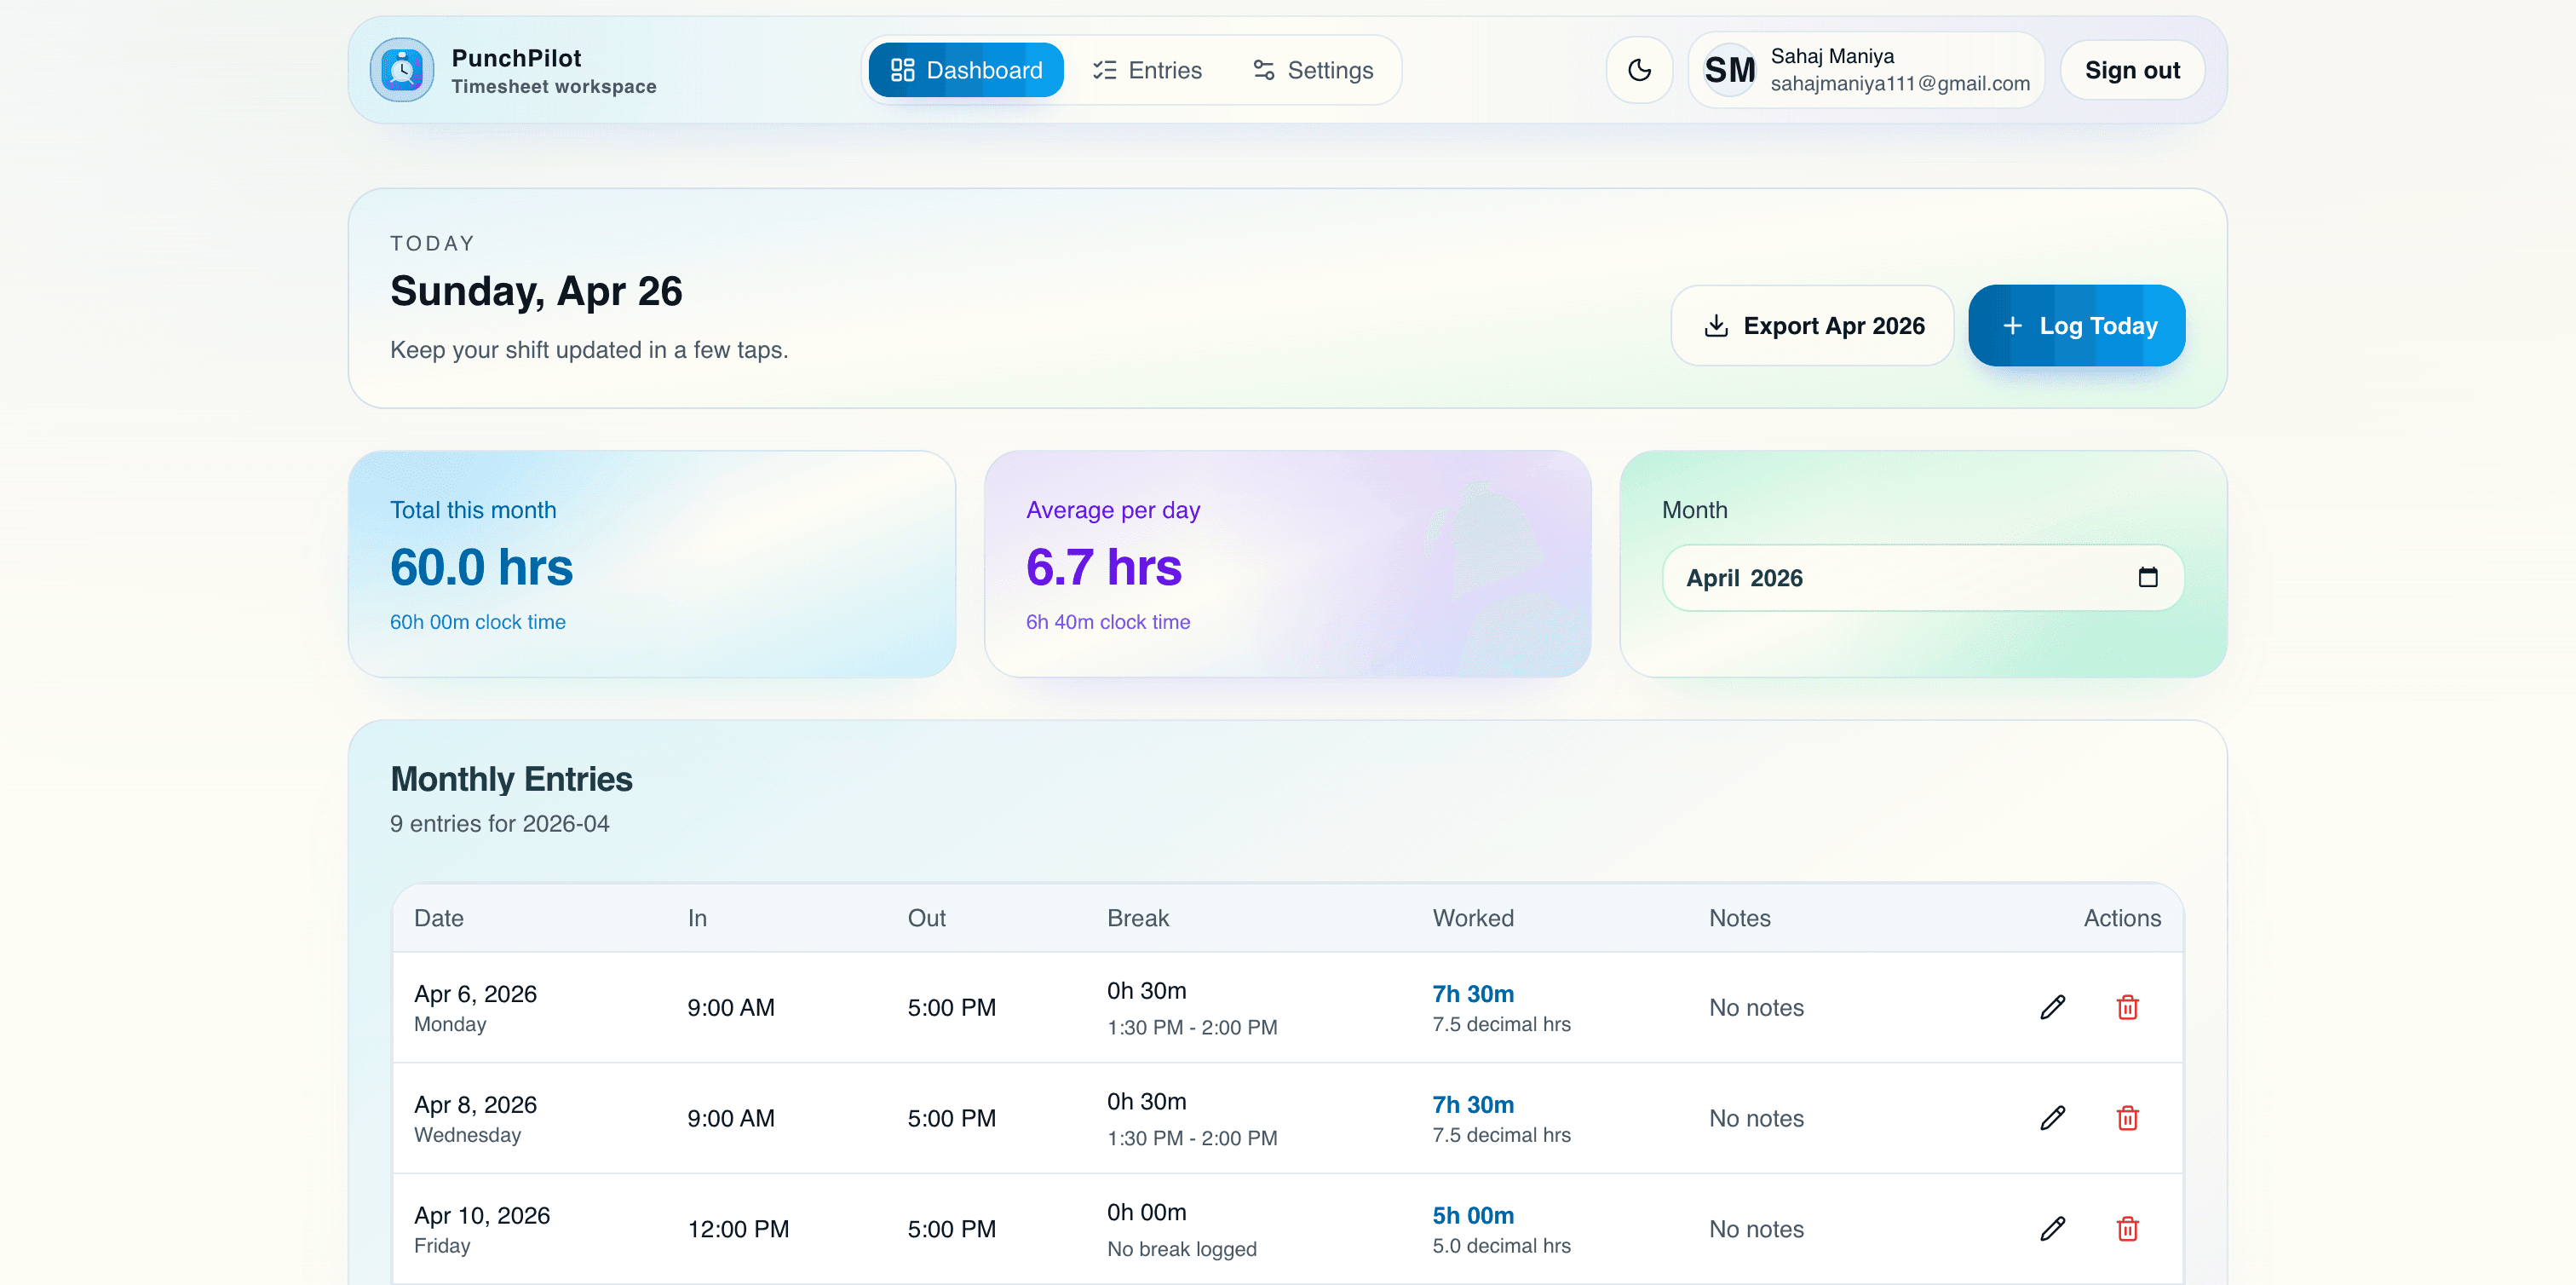This screenshot has height=1285, width=2576.
Task: Click the Total this month 60.0 hrs card
Action: click(651, 564)
